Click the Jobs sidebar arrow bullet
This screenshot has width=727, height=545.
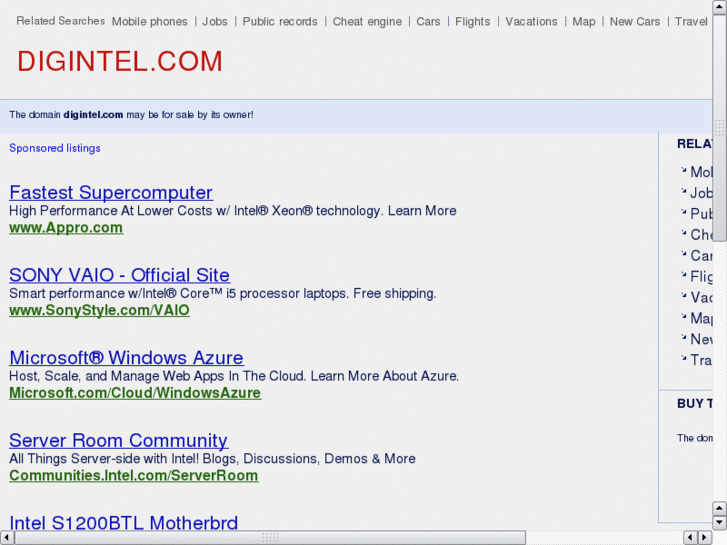(x=683, y=191)
